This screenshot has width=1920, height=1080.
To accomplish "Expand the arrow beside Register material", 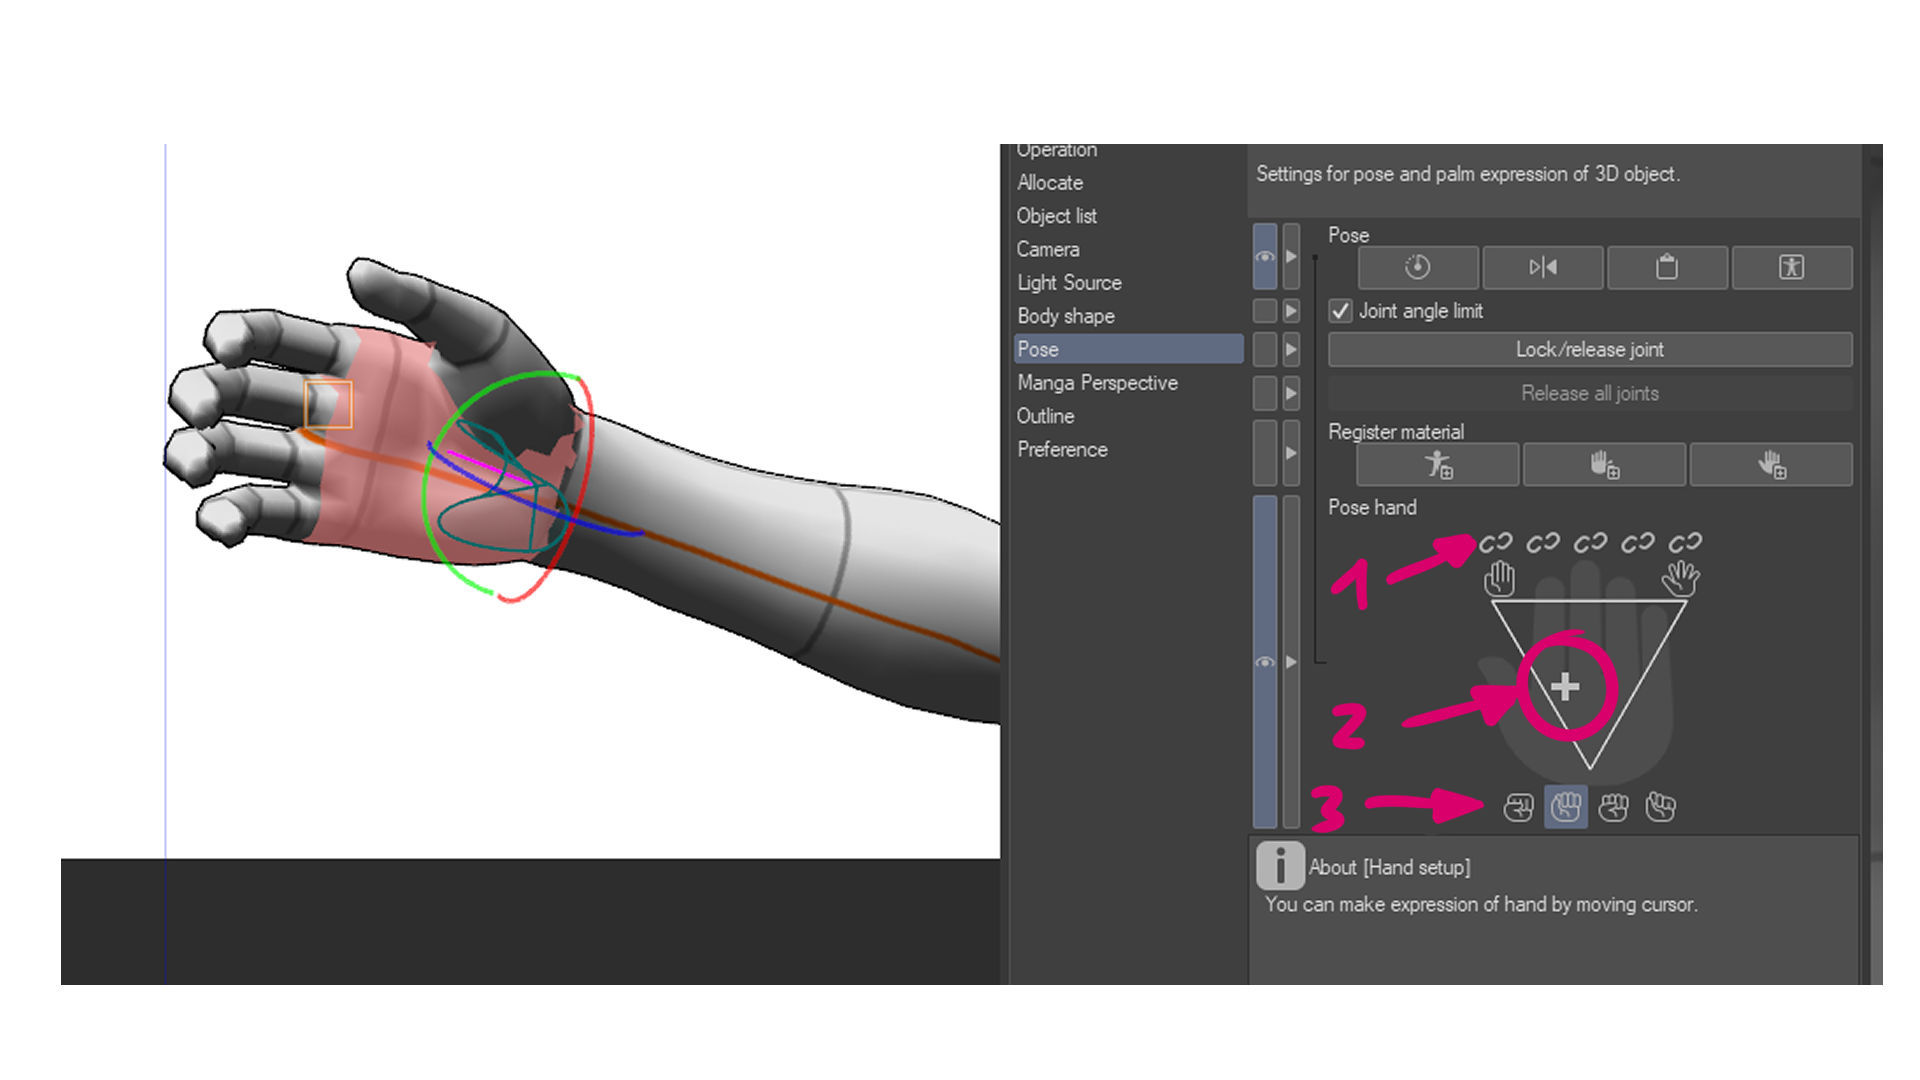I will click(1291, 453).
